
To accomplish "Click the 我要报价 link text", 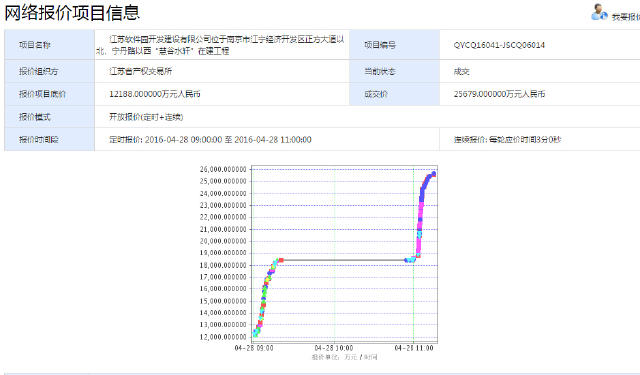I will coord(625,17).
